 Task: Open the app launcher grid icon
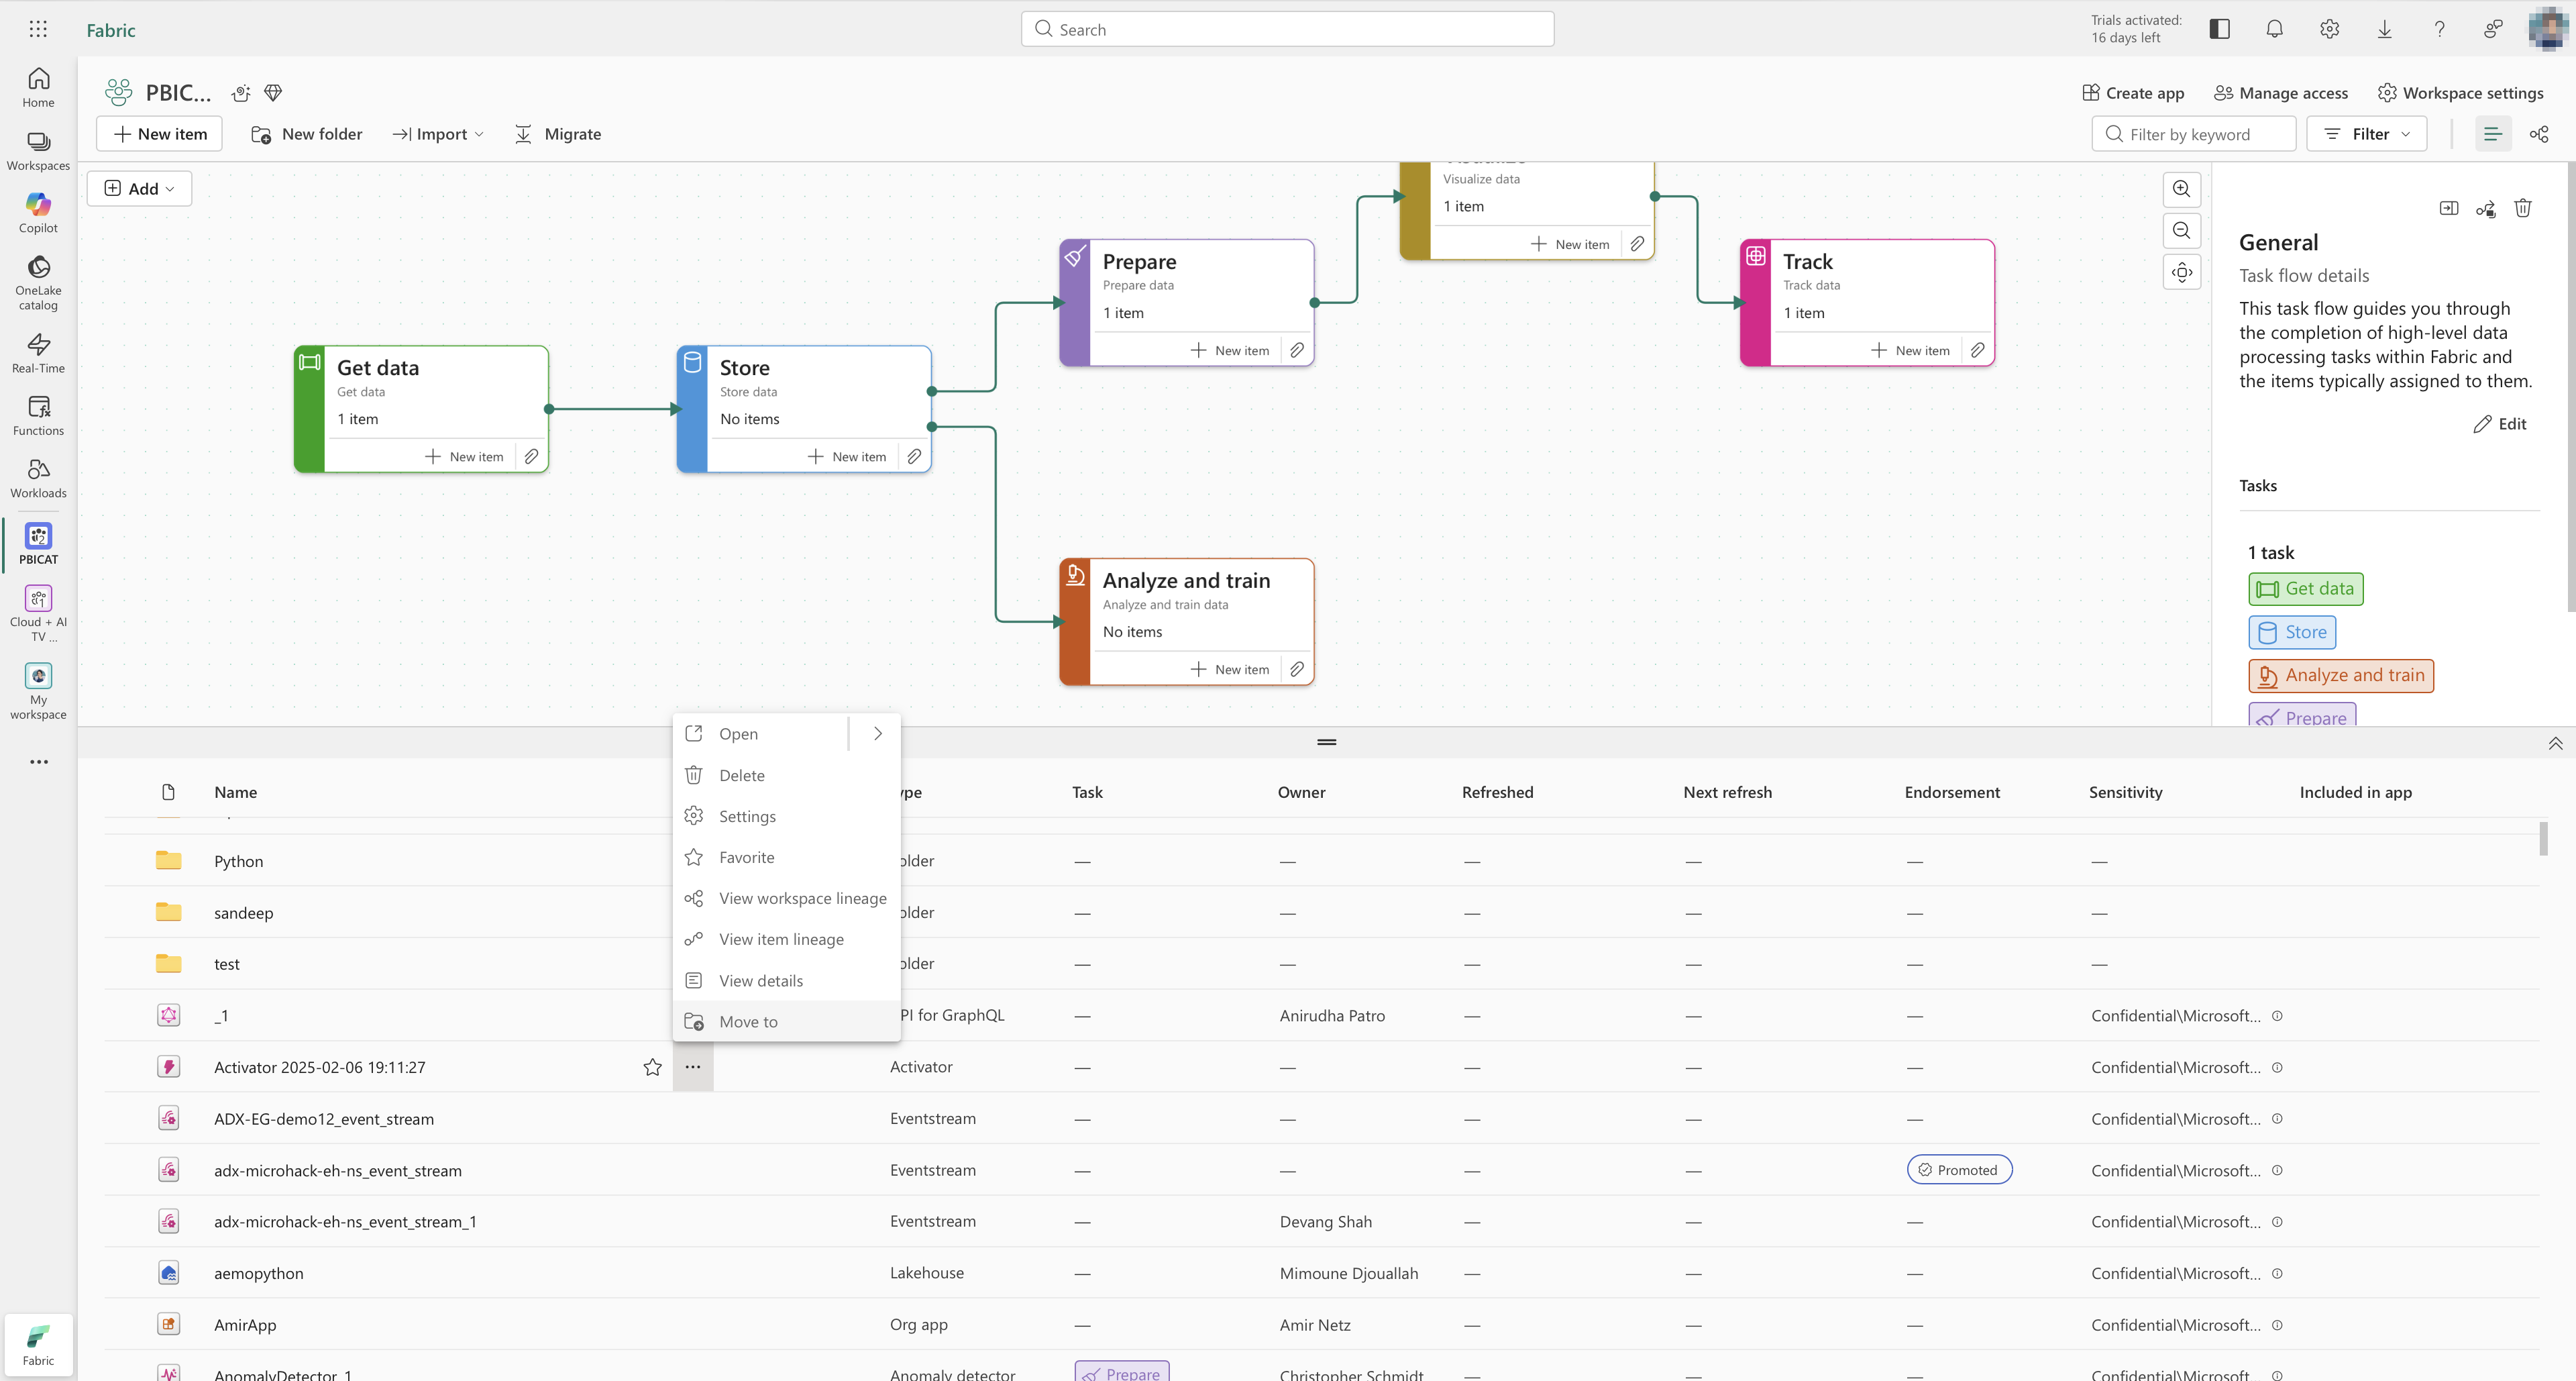[38, 29]
